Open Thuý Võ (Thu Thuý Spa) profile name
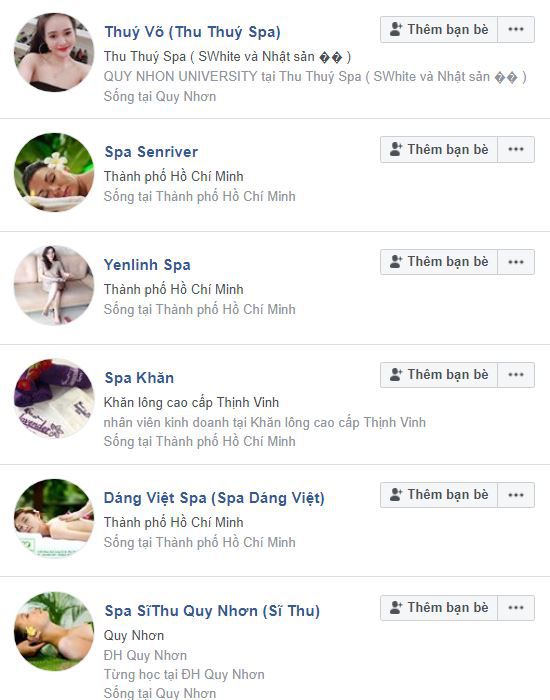The image size is (550, 700). point(192,32)
